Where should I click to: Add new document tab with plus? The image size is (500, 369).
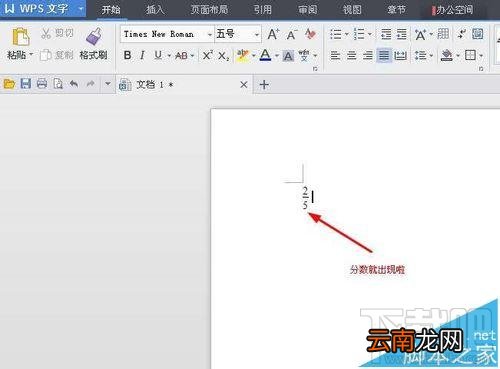pos(264,84)
